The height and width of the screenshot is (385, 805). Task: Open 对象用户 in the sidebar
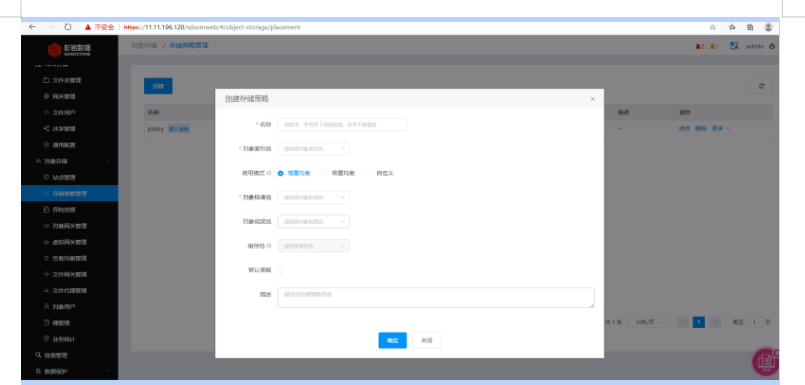60,306
